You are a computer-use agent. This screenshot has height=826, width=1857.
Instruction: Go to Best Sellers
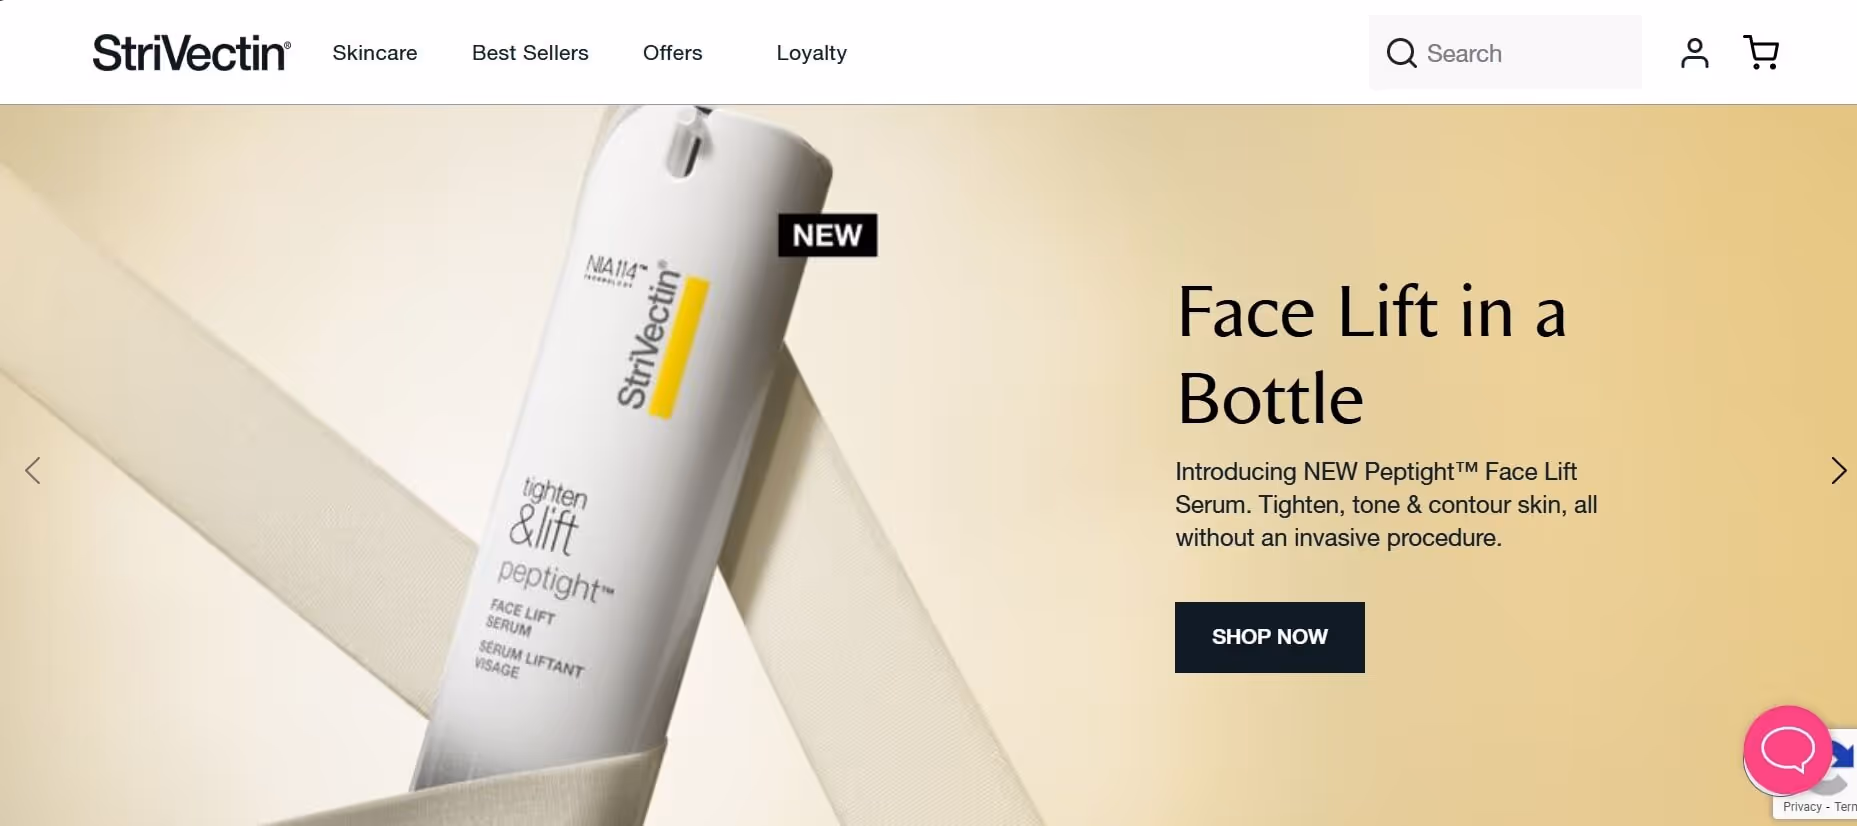530,53
